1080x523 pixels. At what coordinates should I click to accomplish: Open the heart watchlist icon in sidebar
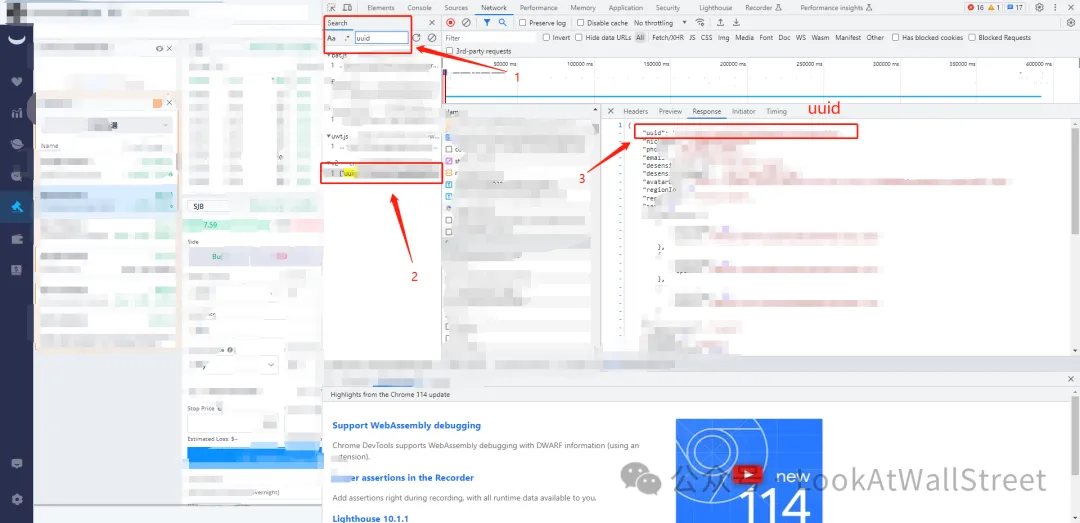[x=16, y=81]
